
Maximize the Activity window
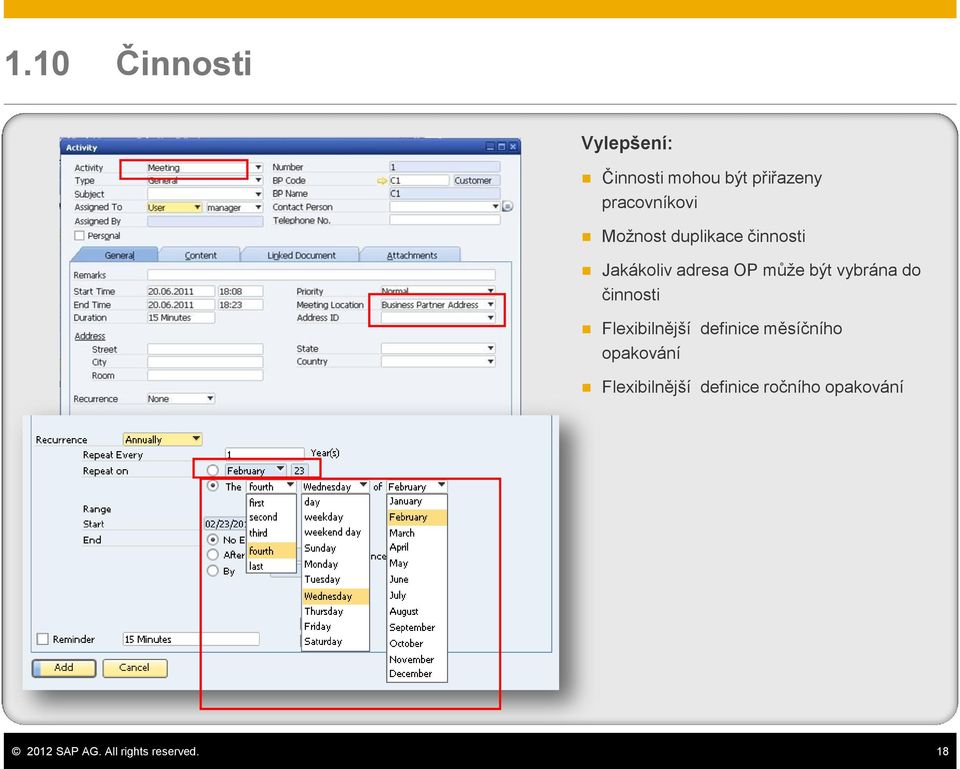pos(501,147)
